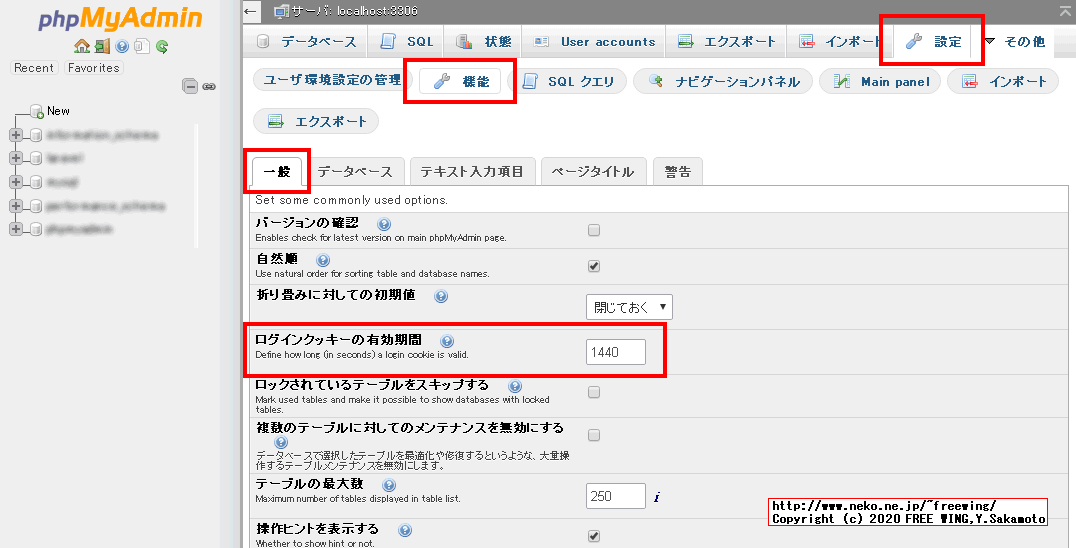This screenshot has height=548, width=1076.
Task: Open the 閉じておく dropdown
Action: (x=629, y=307)
